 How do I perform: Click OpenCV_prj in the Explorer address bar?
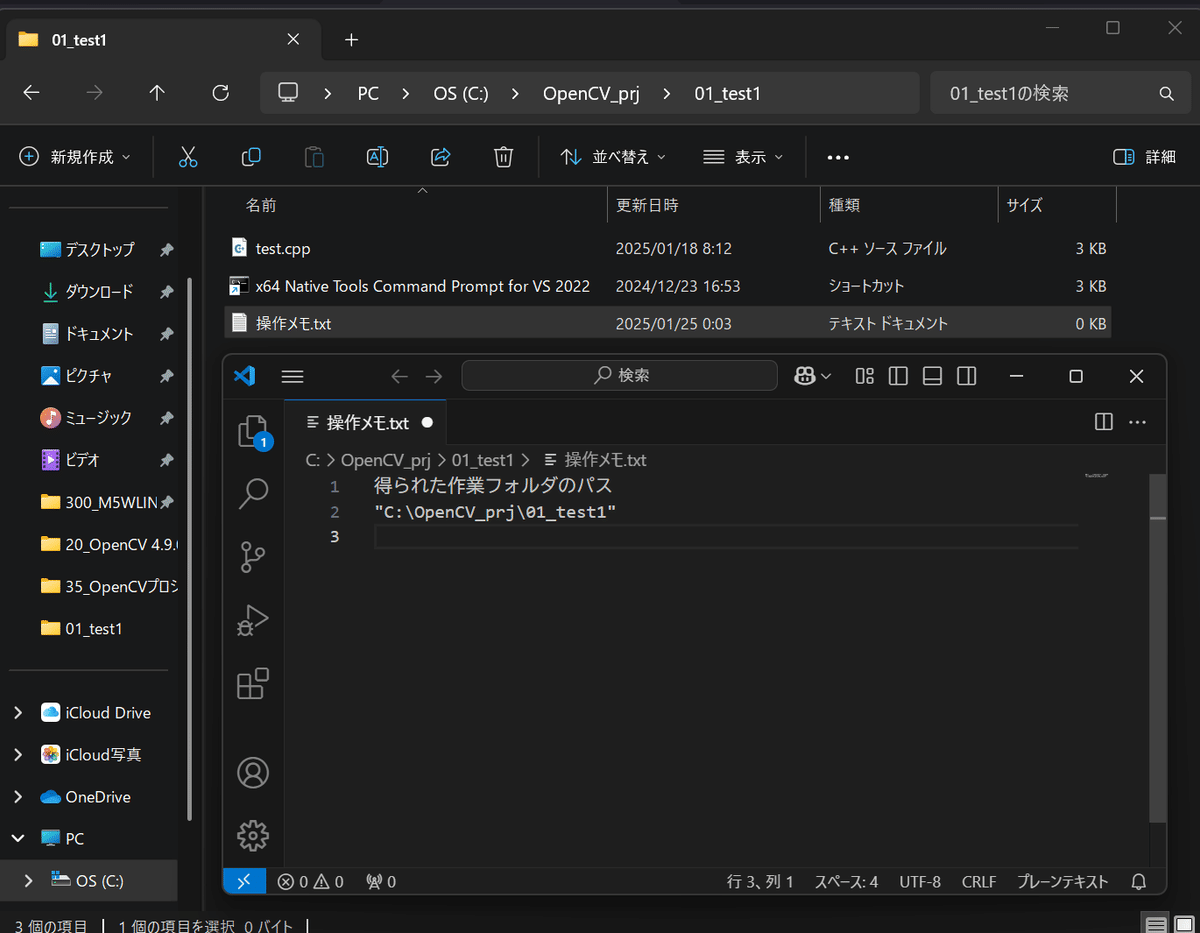pyautogui.click(x=591, y=93)
